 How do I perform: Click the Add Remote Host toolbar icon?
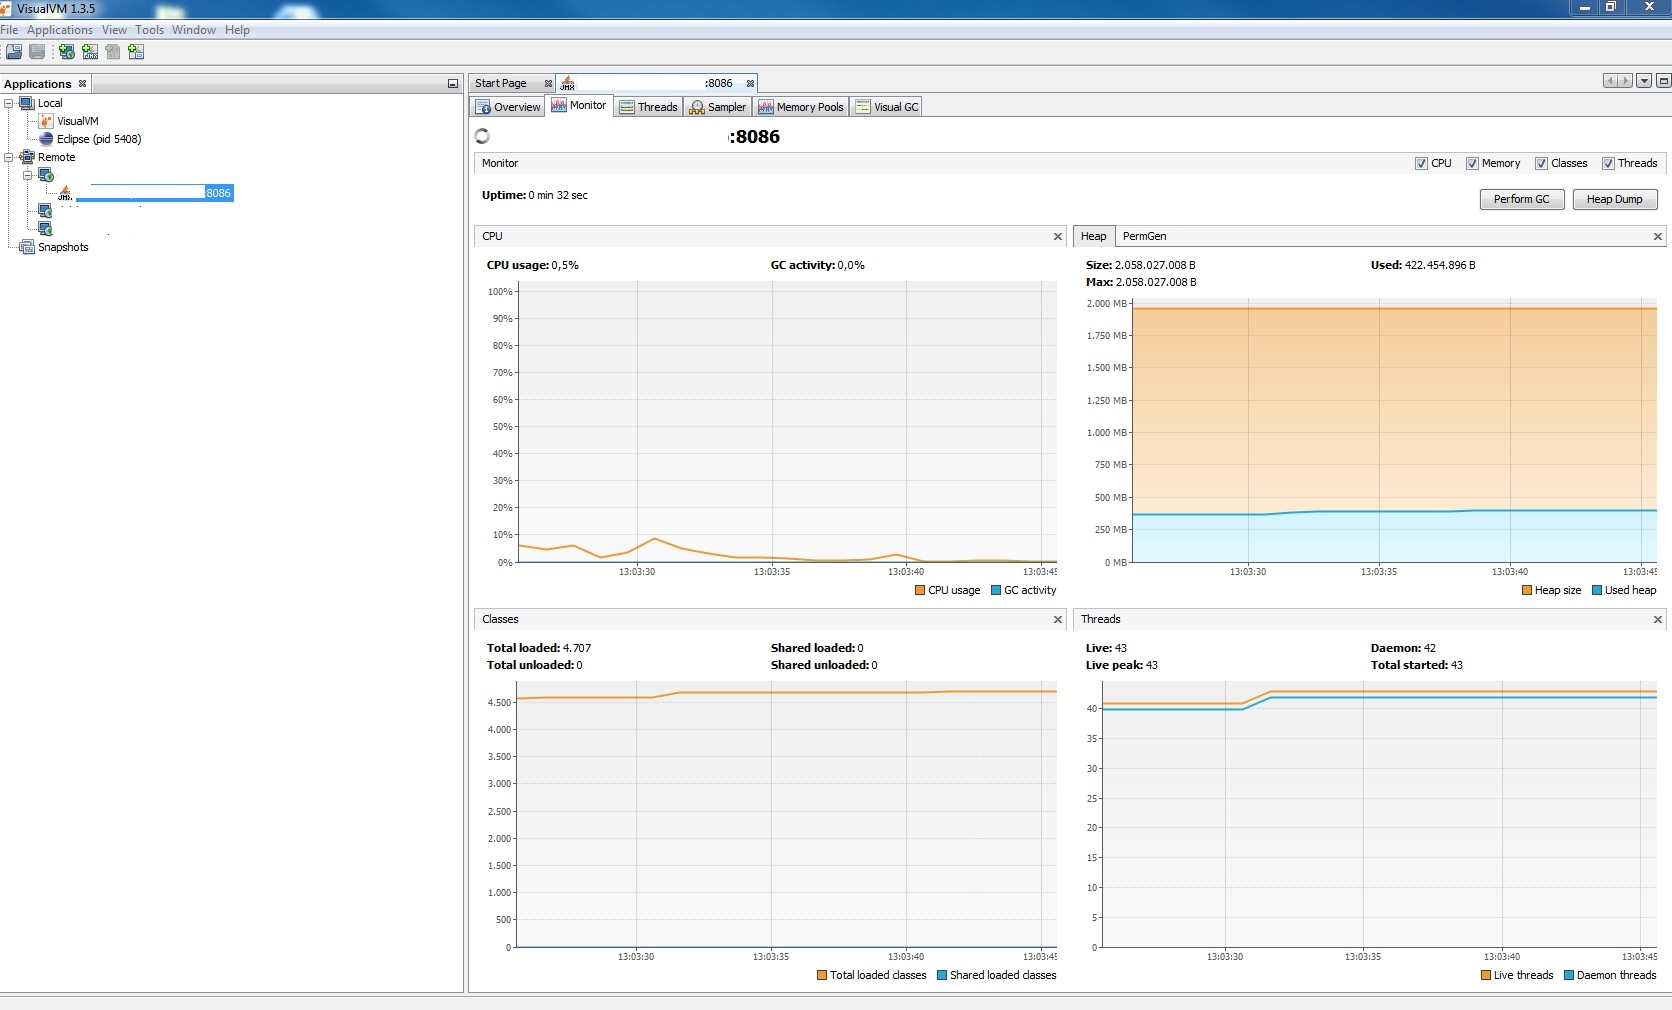(67, 52)
